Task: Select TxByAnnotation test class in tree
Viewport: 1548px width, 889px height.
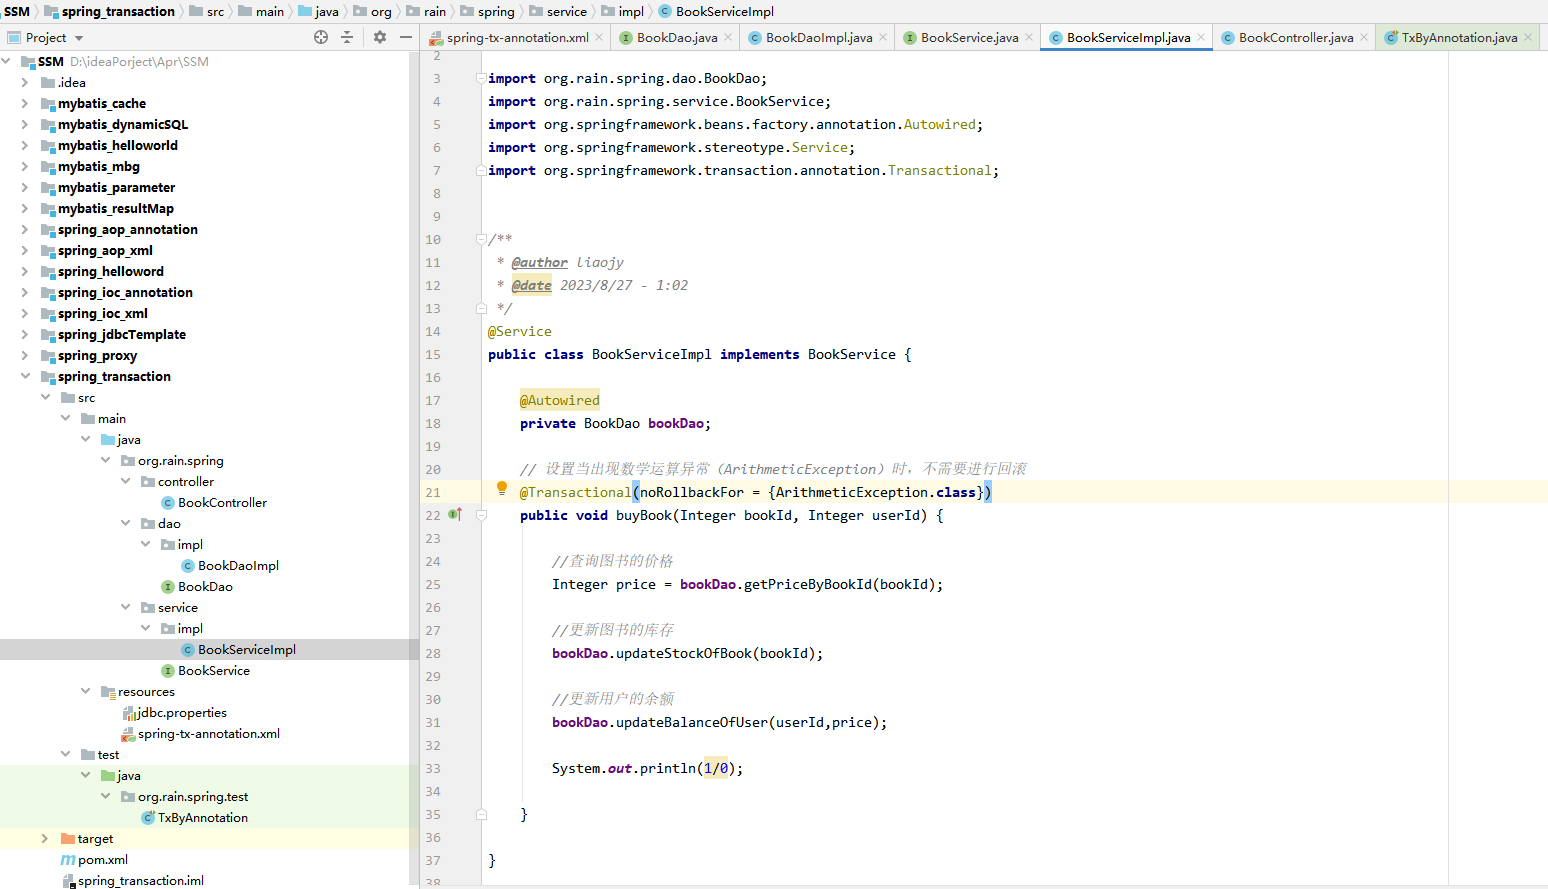Action: pos(203,817)
